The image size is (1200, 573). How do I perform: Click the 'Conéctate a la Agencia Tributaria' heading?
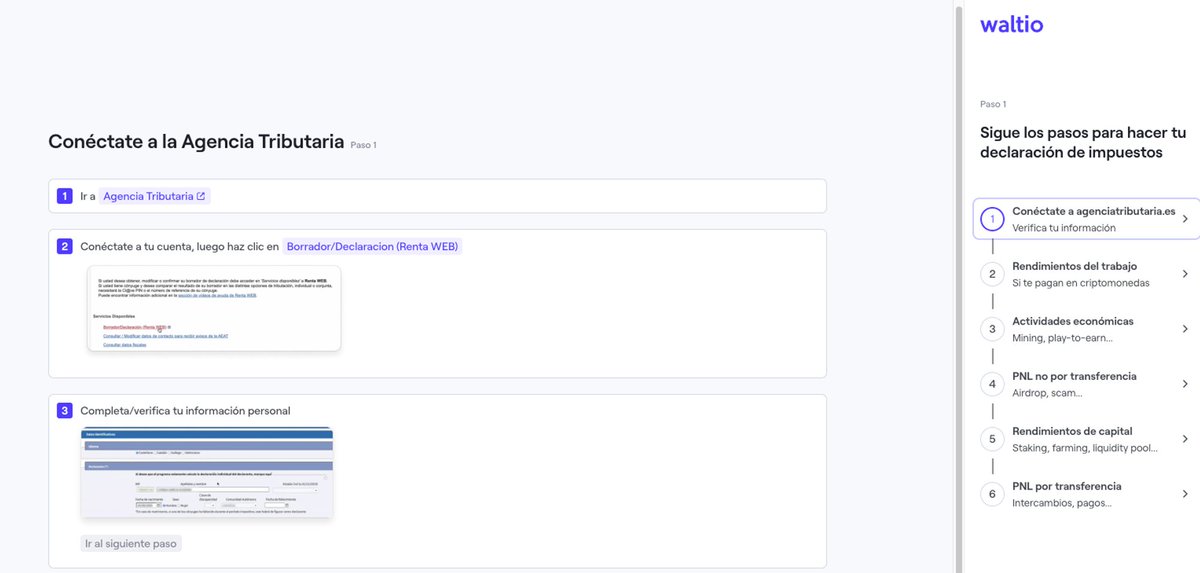(196, 142)
